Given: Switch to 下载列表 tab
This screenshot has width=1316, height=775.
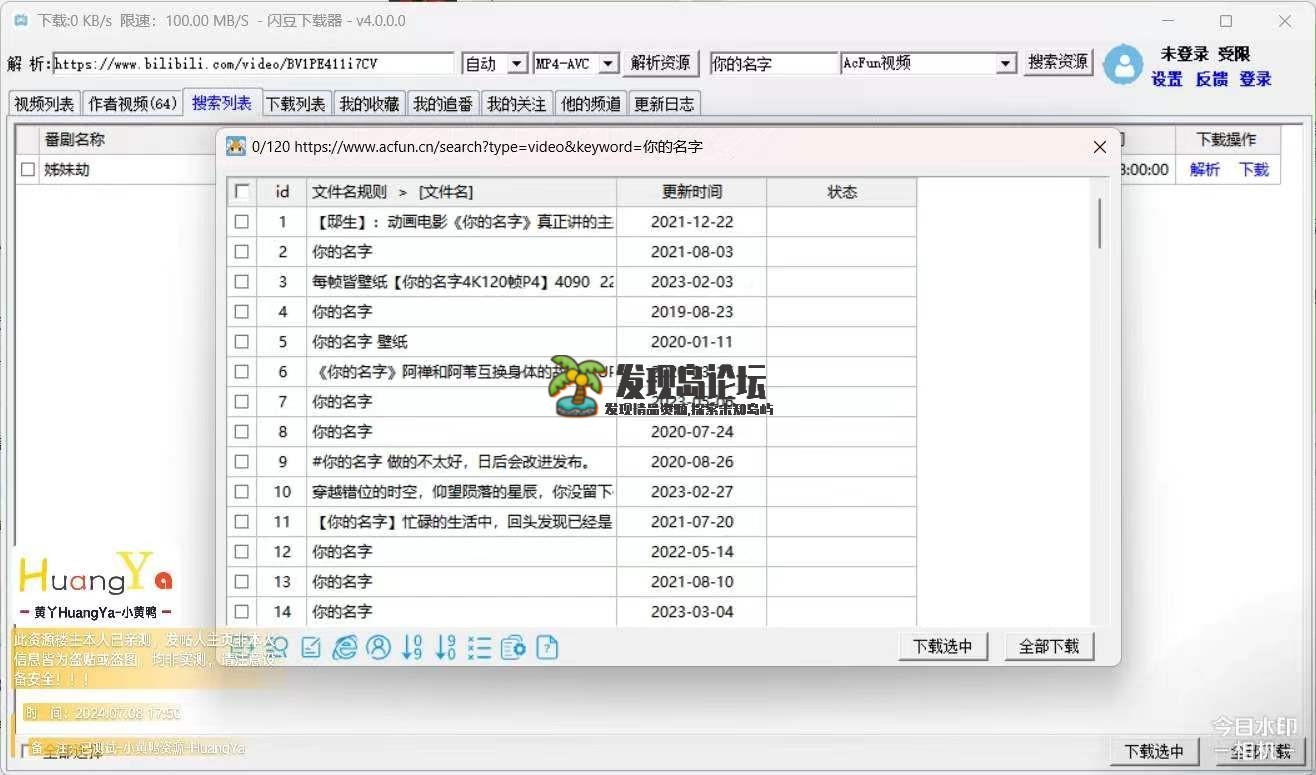Looking at the screenshot, I should click(x=296, y=104).
